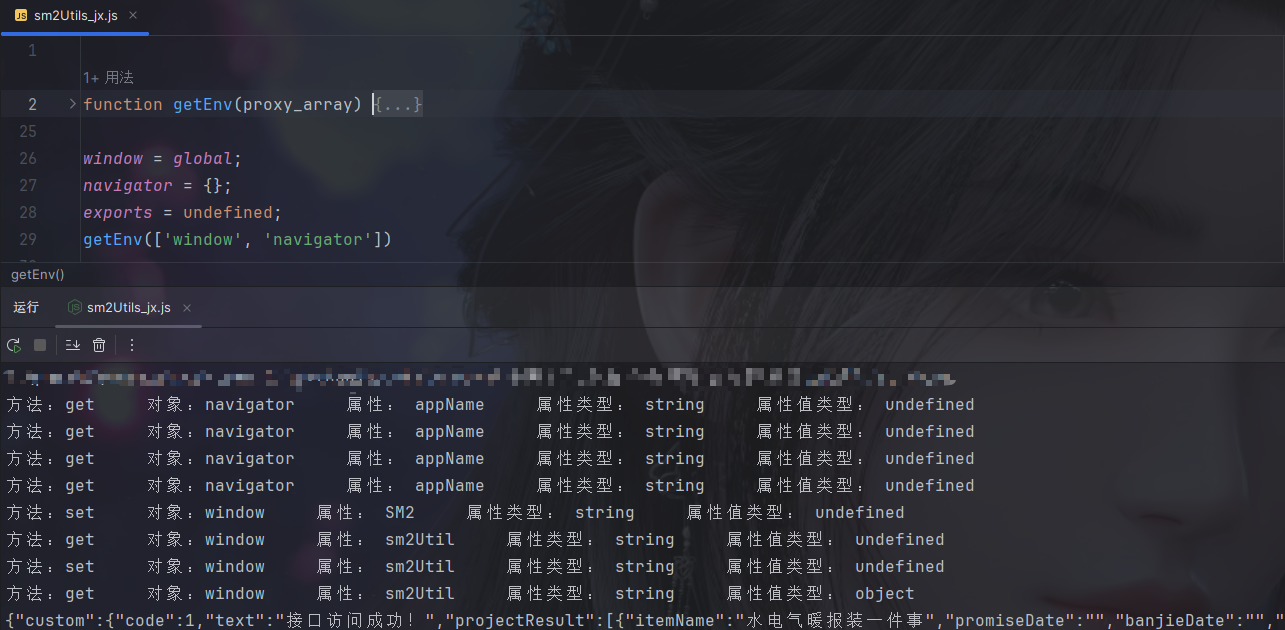The height and width of the screenshot is (630, 1285).
Task: Open the run toolbar more options menu
Action: [x=131, y=345]
